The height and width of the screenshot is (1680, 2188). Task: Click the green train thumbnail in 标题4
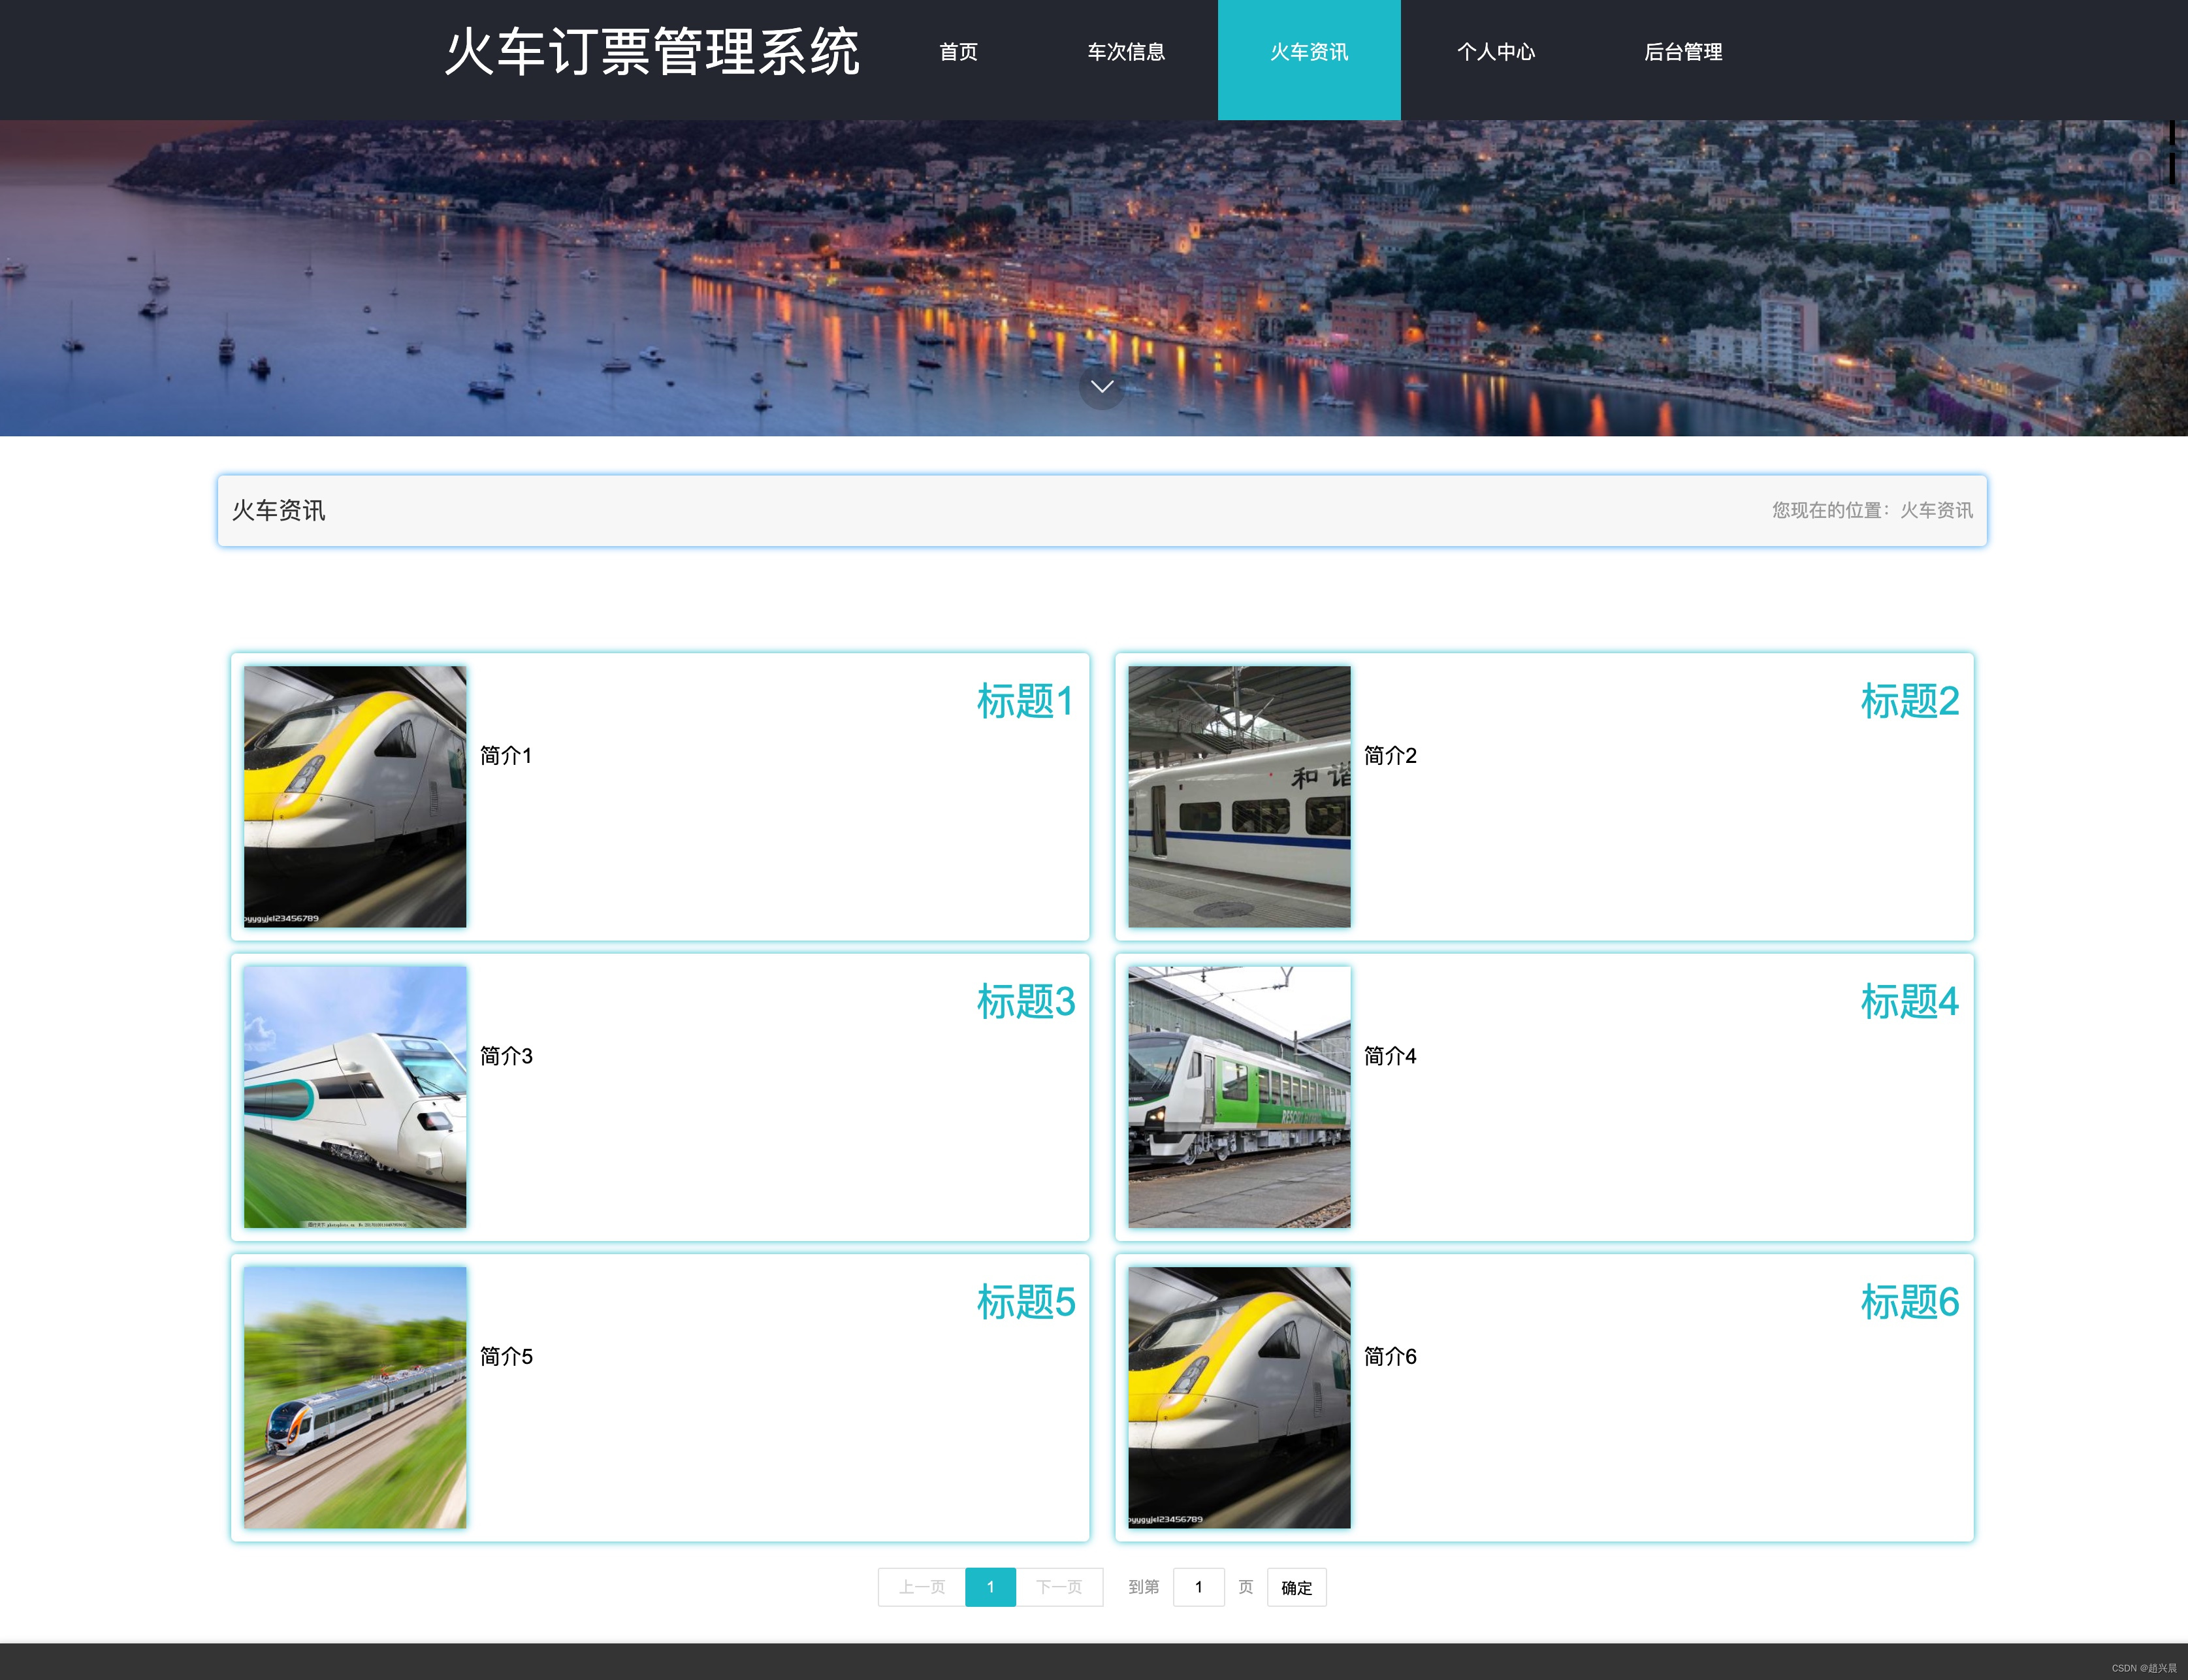coord(1239,1097)
